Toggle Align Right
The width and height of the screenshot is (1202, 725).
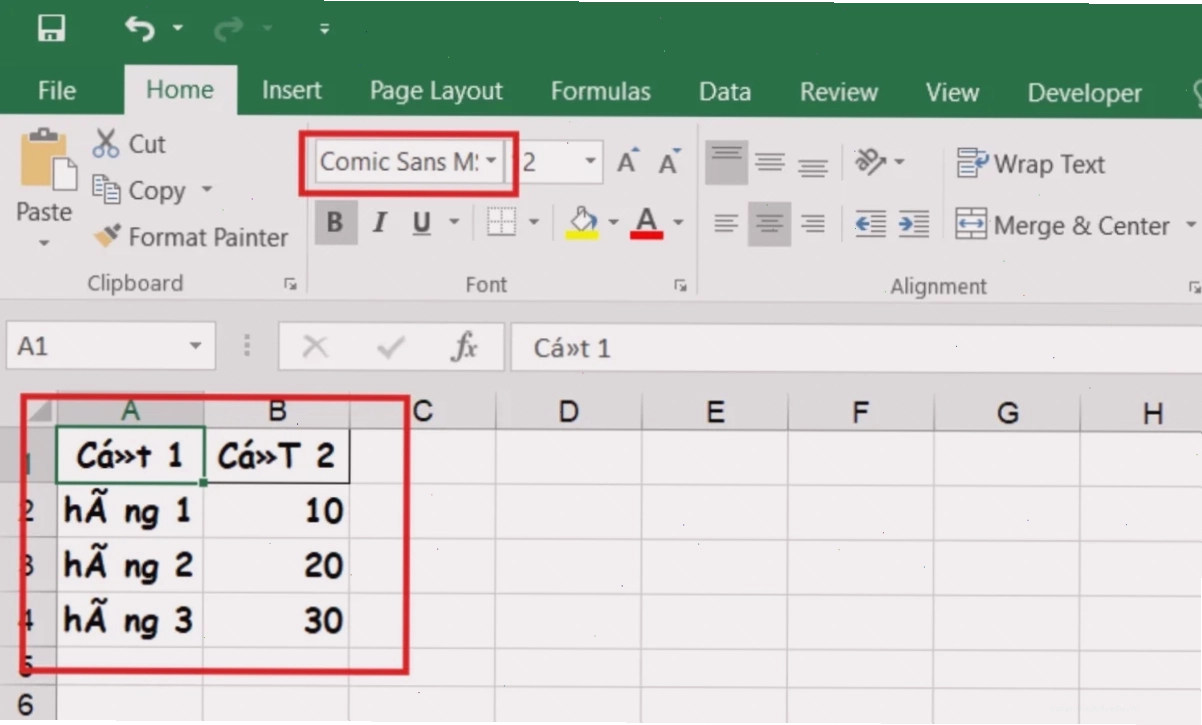(813, 224)
